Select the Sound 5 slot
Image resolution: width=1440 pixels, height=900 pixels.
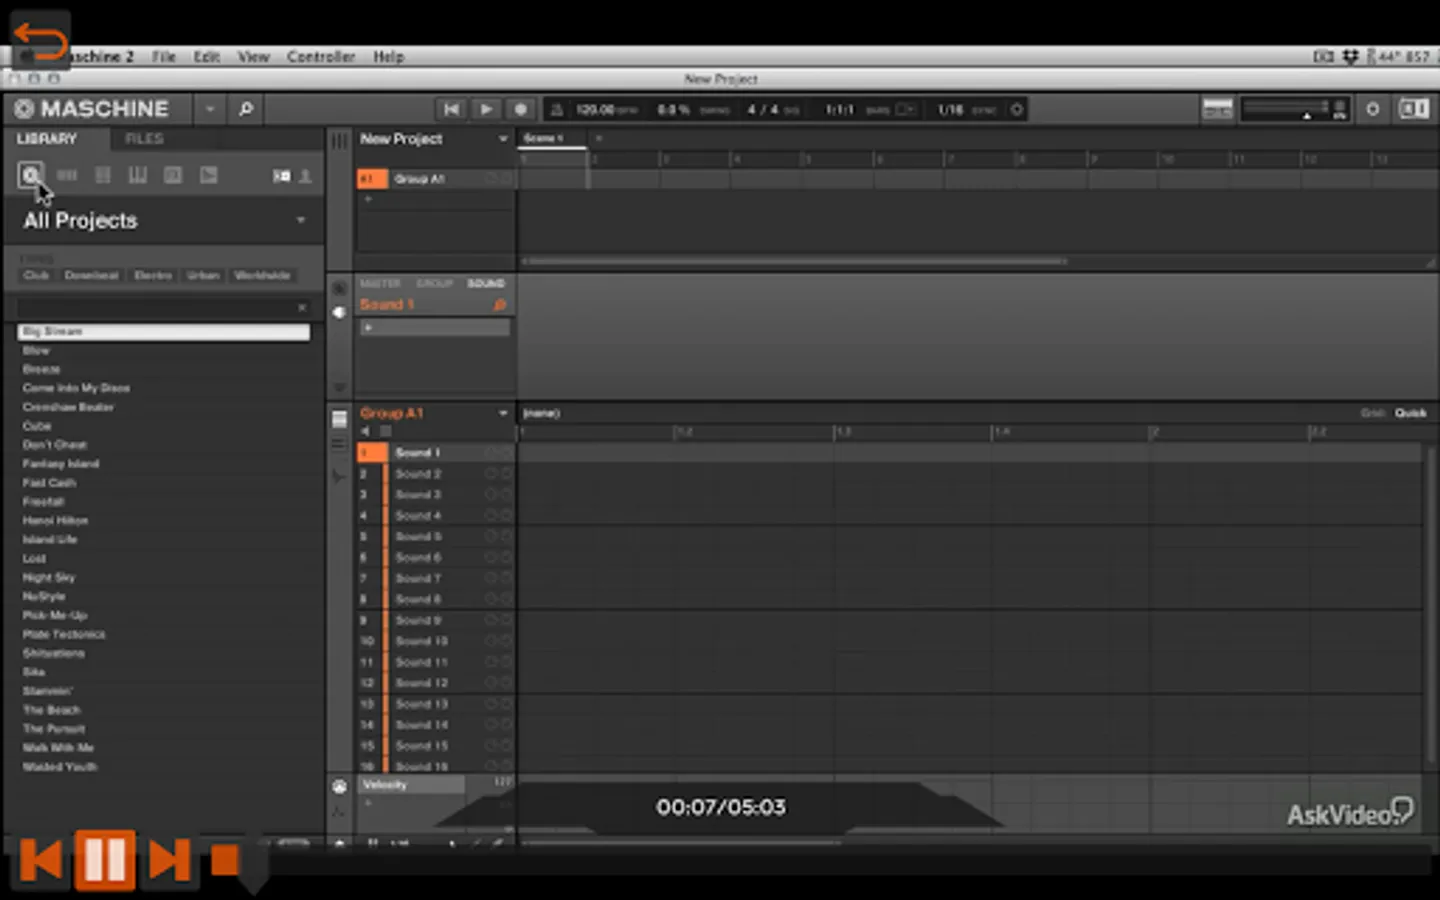coord(435,537)
